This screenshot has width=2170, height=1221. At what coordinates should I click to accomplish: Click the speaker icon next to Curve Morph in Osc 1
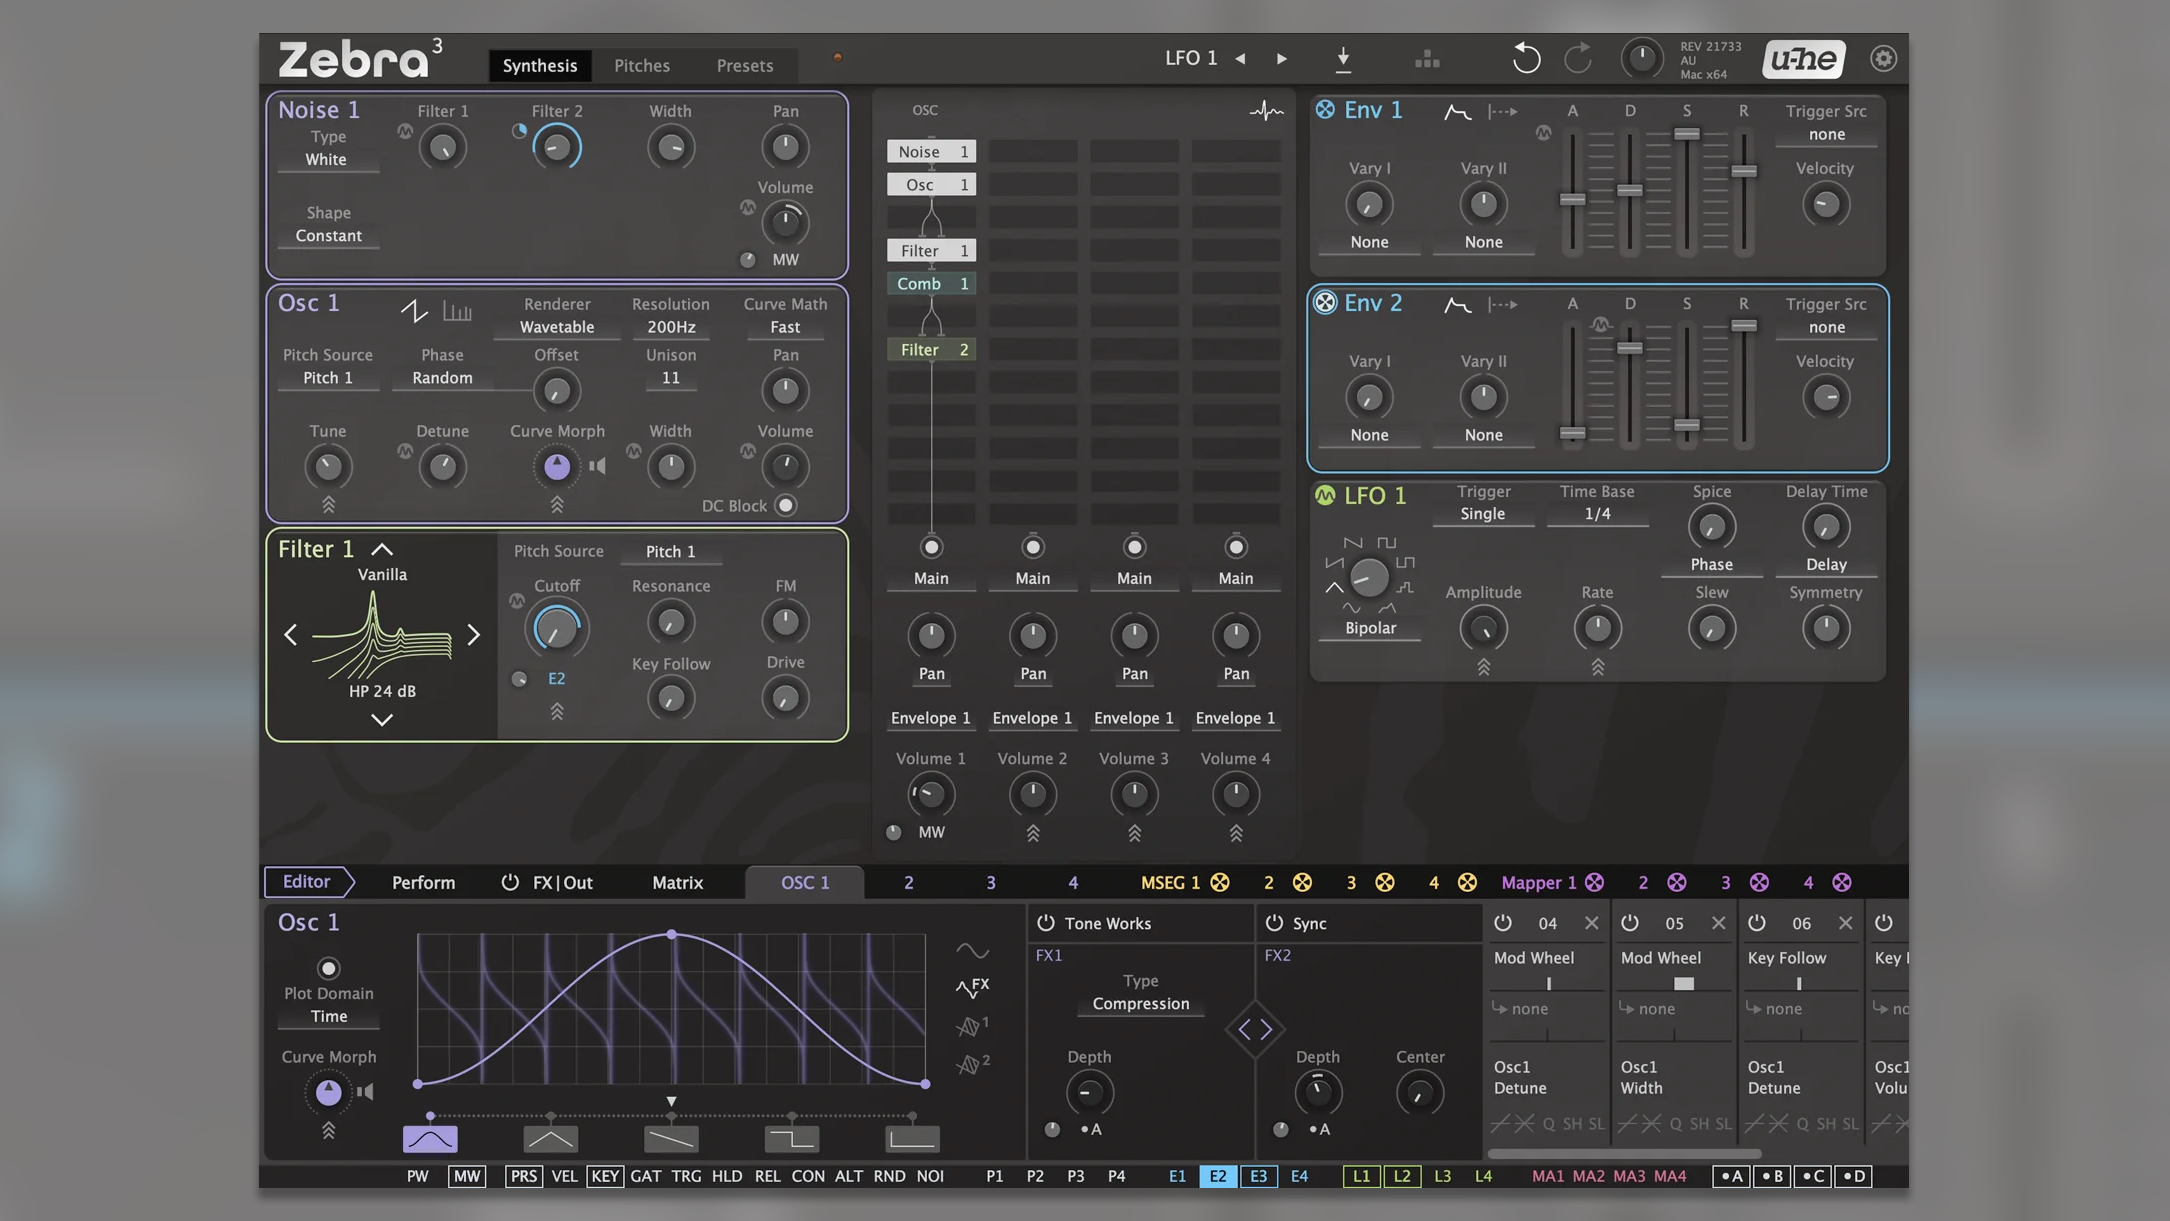597,466
